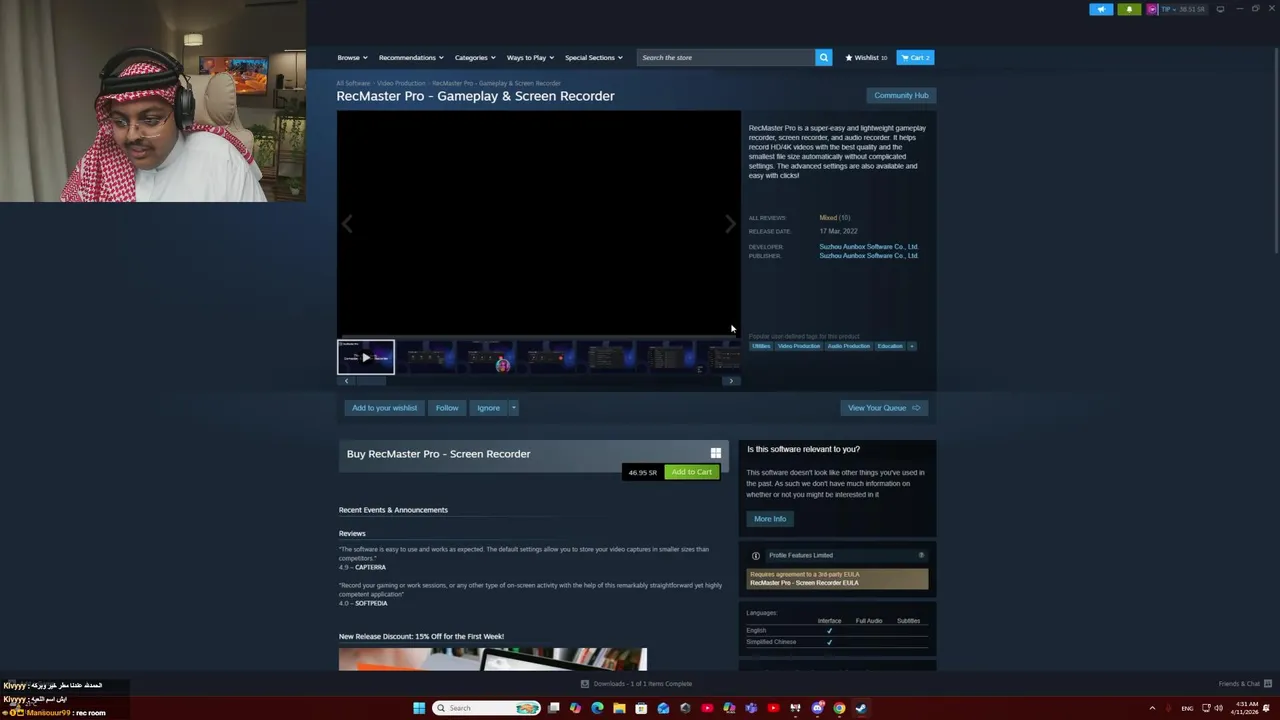Click the Profile Features Limited info icon
Image resolution: width=1280 pixels, height=720 pixels.
tap(756, 555)
